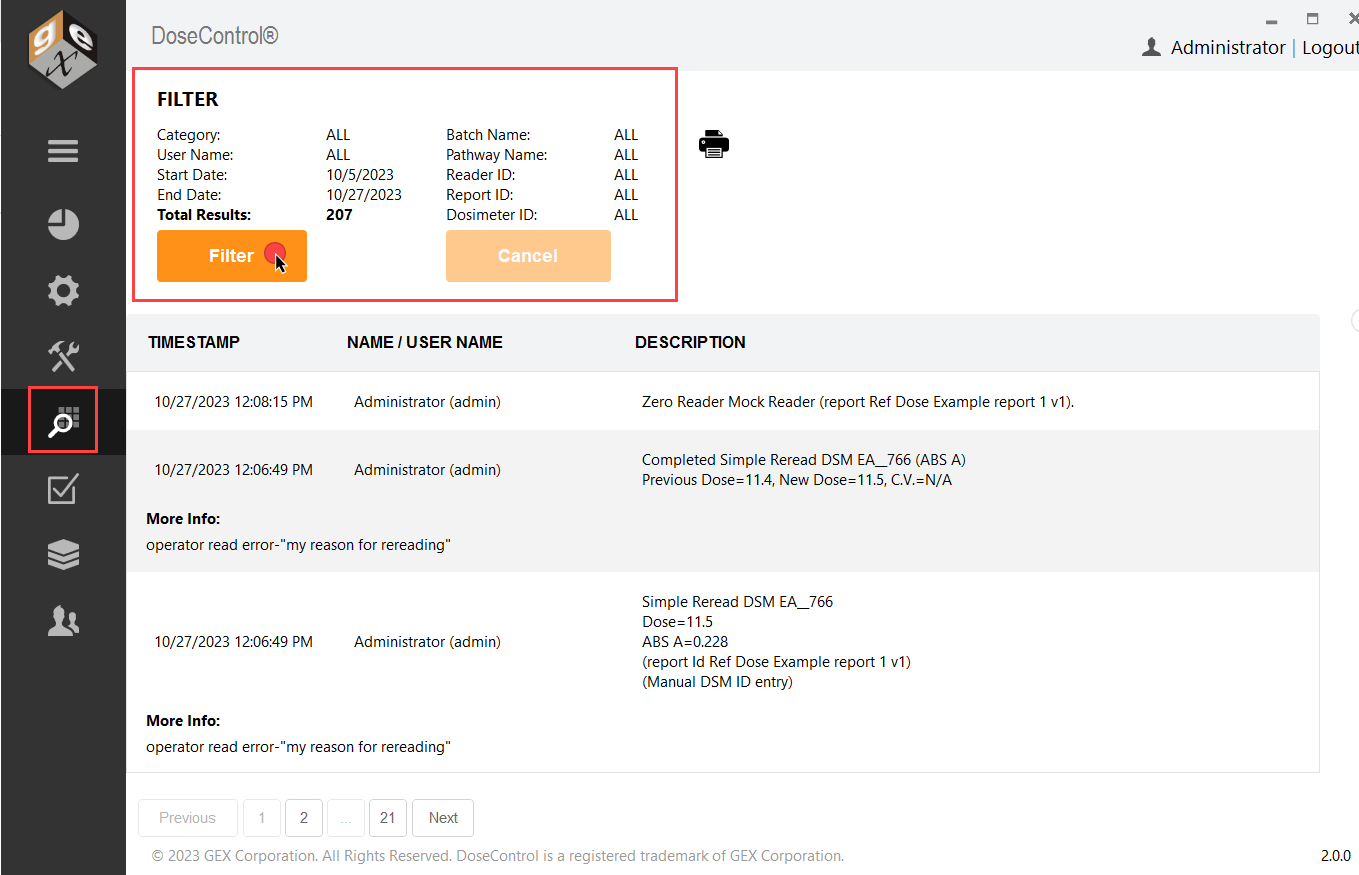Open the hammer and wrench tools icon
Image resolution: width=1359 pixels, height=875 pixels.
click(x=63, y=356)
